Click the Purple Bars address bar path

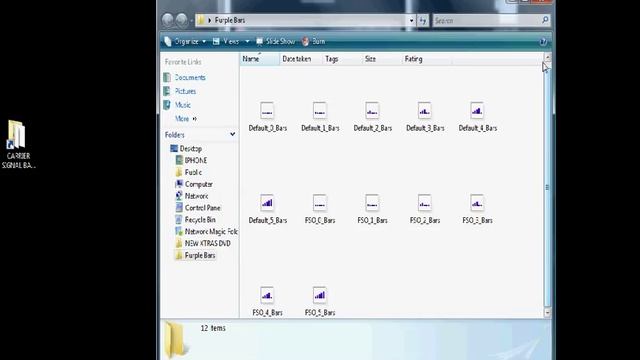[x=230, y=20]
